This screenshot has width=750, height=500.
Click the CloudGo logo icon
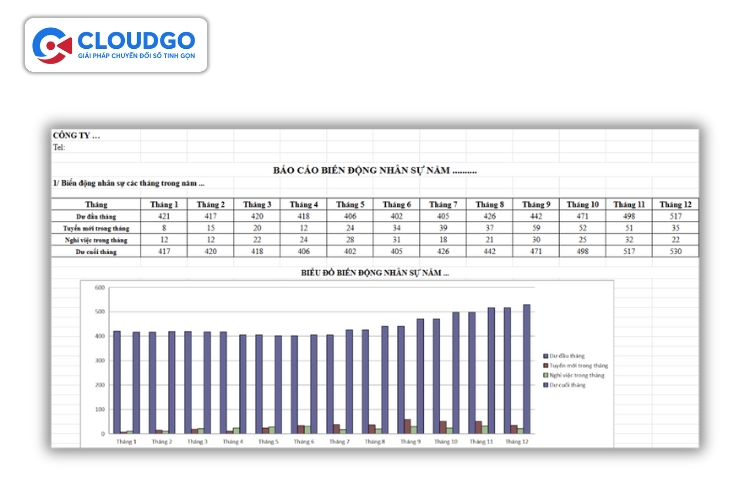coord(51,45)
